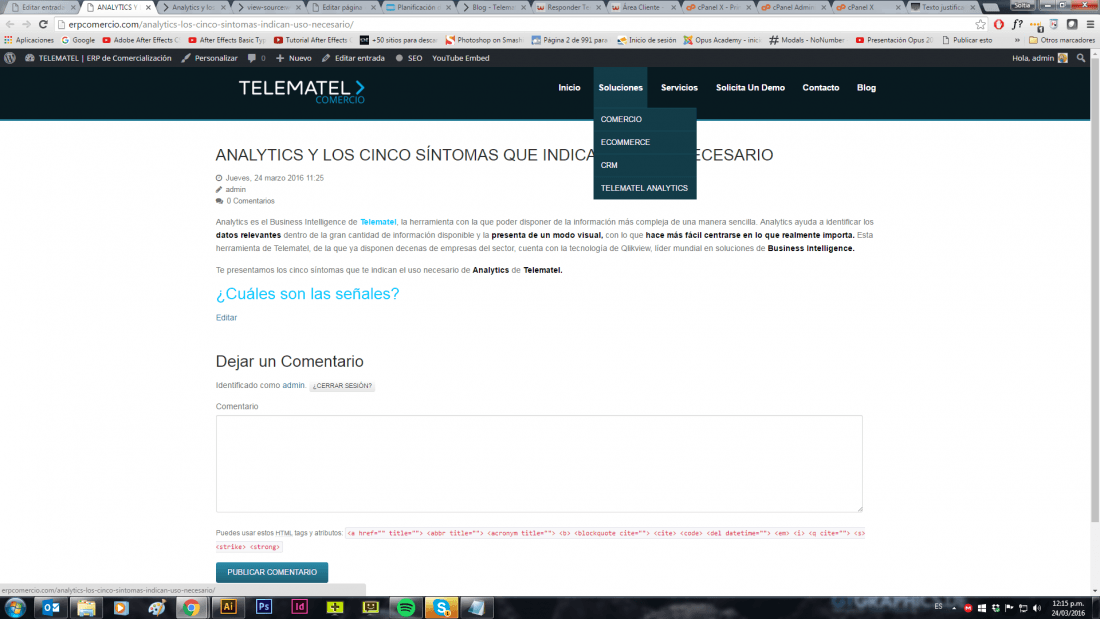Click Personalizar in admin bar

pyautogui.click(x=209, y=58)
